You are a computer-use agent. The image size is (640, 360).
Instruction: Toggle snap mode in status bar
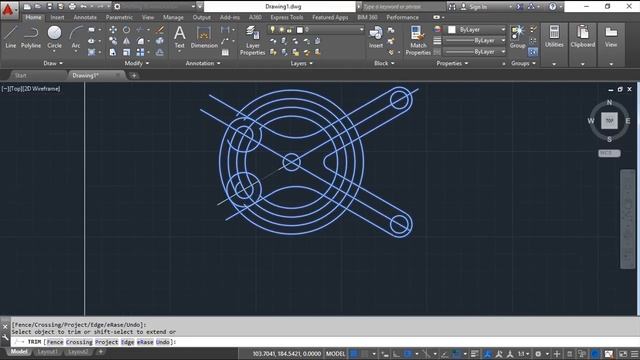[365, 354]
